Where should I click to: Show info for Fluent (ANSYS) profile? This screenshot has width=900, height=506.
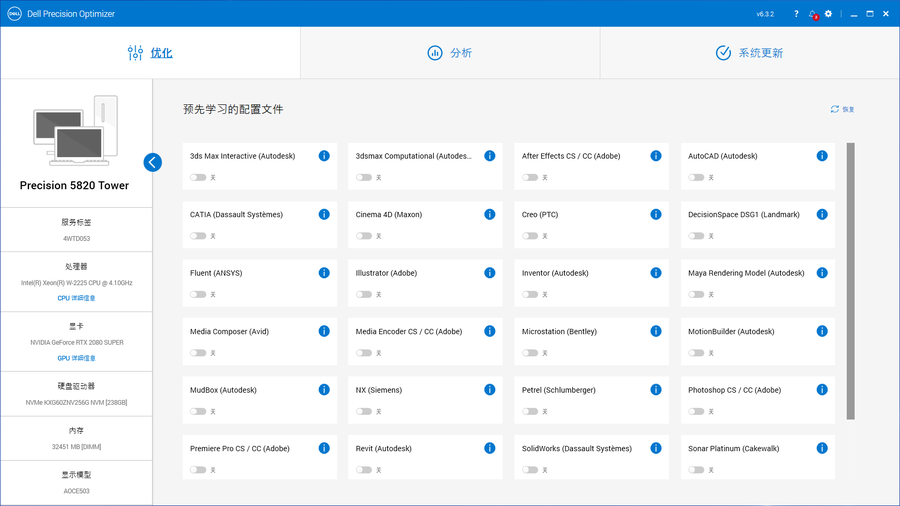(324, 273)
